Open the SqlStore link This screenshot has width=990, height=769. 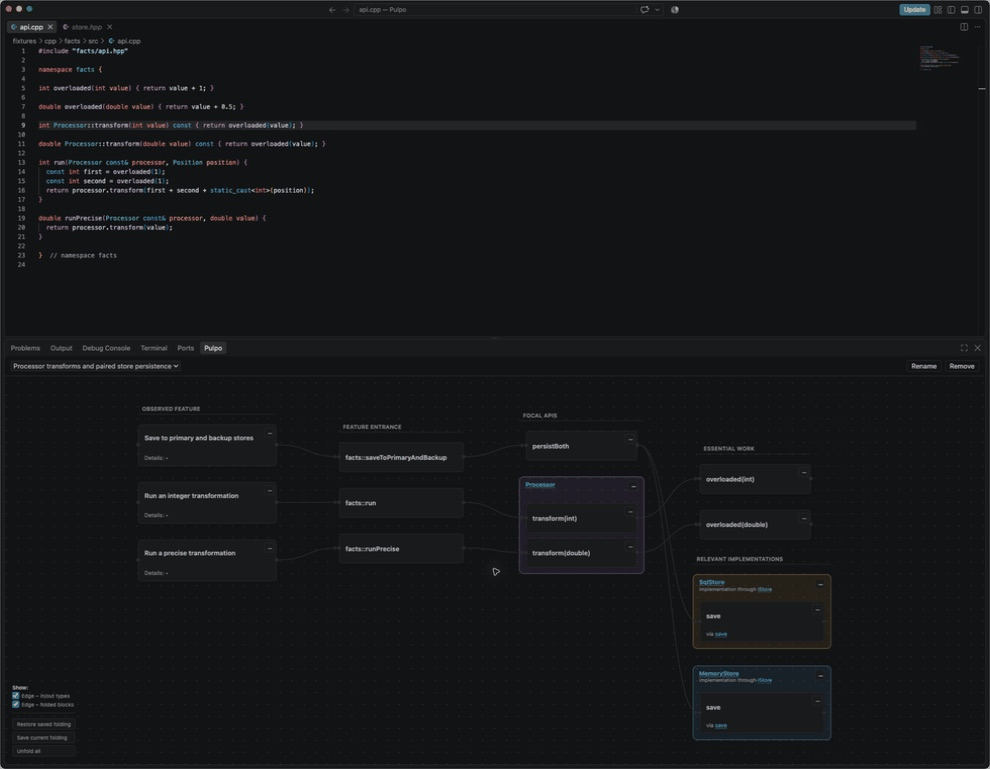point(712,582)
